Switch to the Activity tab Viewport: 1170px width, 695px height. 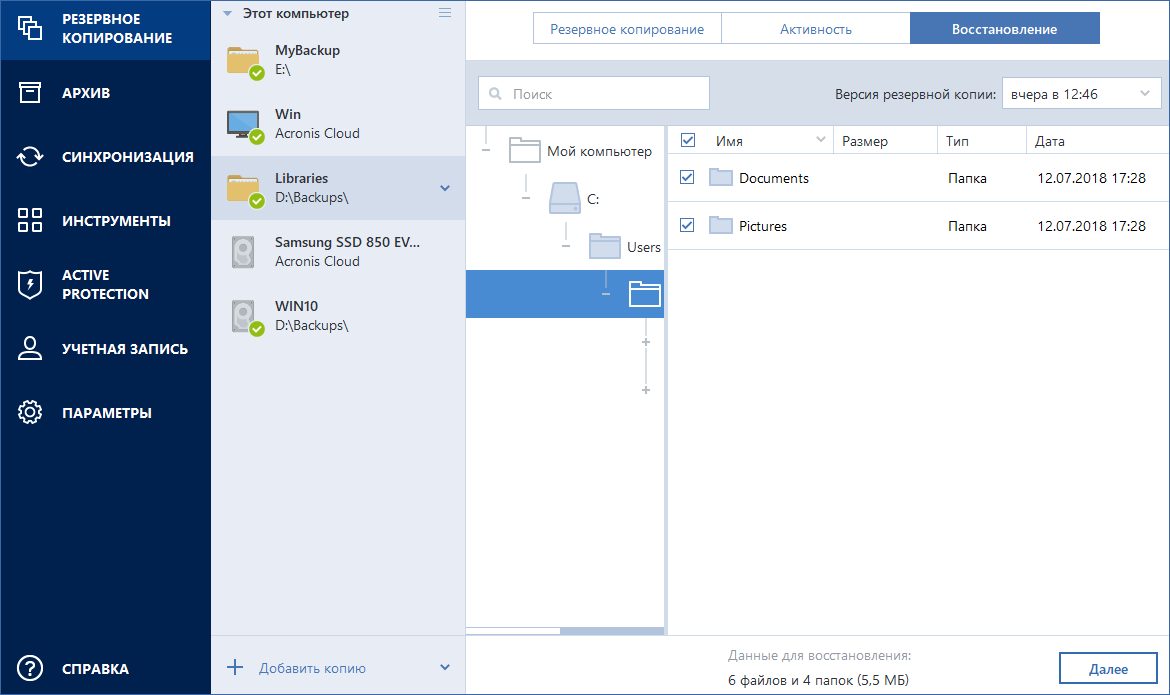click(815, 29)
